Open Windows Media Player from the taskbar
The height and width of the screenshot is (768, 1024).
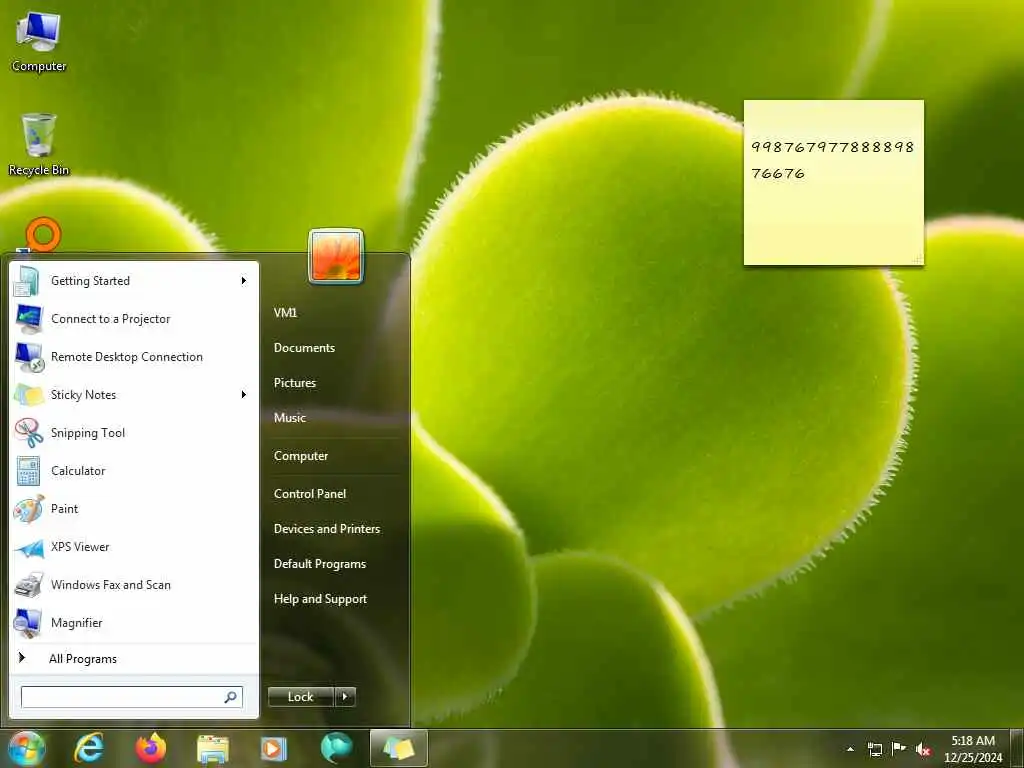click(x=274, y=748)
